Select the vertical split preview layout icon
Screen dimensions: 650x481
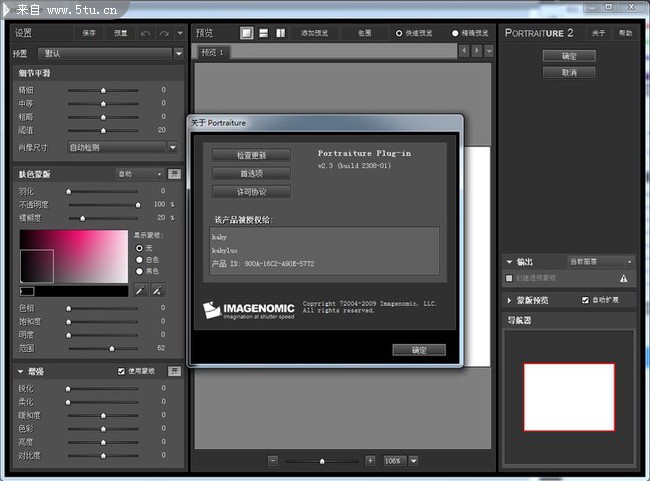coord(281,33)
